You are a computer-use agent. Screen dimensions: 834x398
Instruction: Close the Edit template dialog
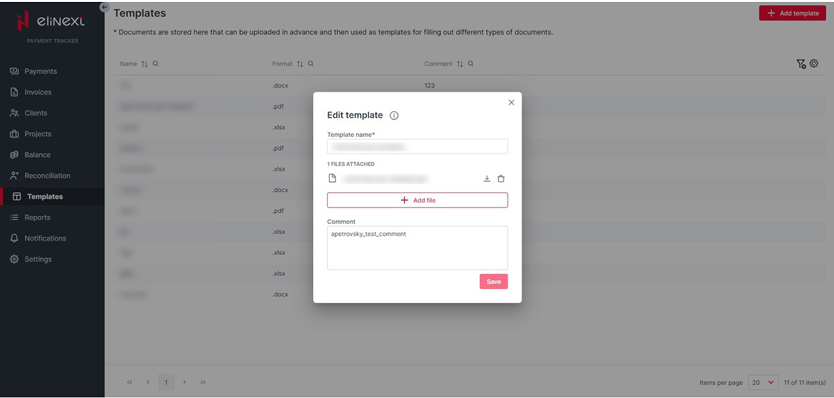(511, 102)
